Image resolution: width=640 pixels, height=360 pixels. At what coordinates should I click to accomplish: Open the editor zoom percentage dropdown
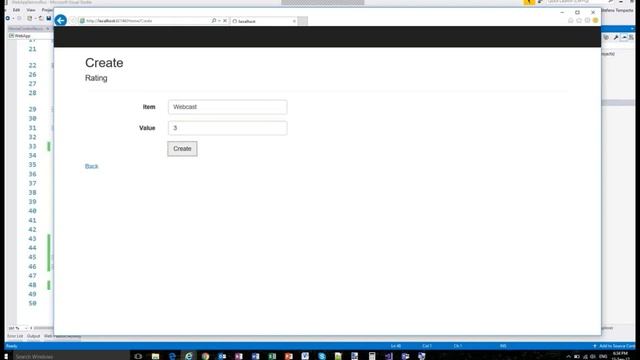[x=18, y=328]
